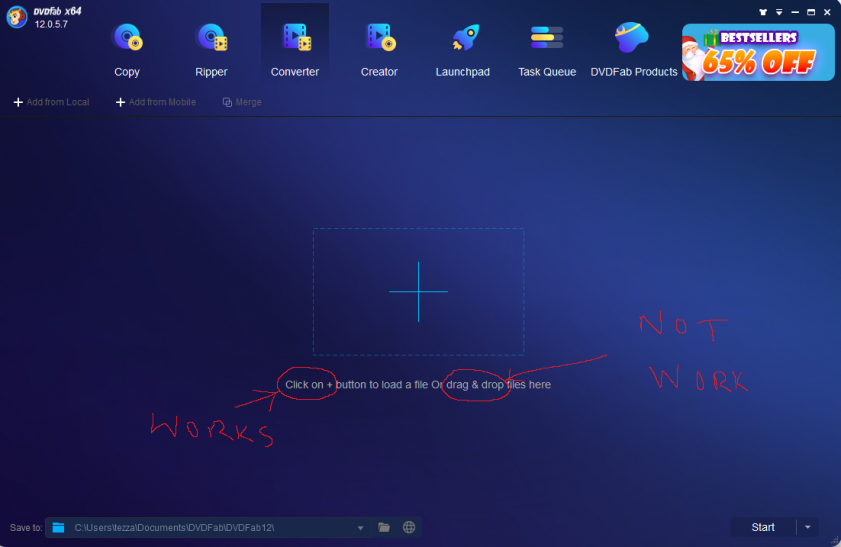Open the Ripper module
The width and height of the screenshot is (841, 547).
[x=211, y=50]
